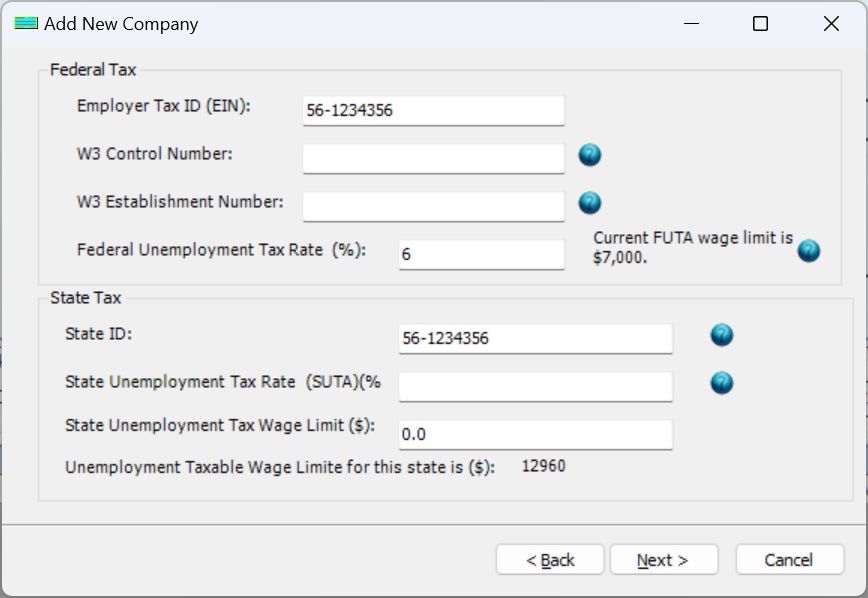Click inside the W3 Establishment Number field
Screen dimensions: 868x598
pos(433,206)
